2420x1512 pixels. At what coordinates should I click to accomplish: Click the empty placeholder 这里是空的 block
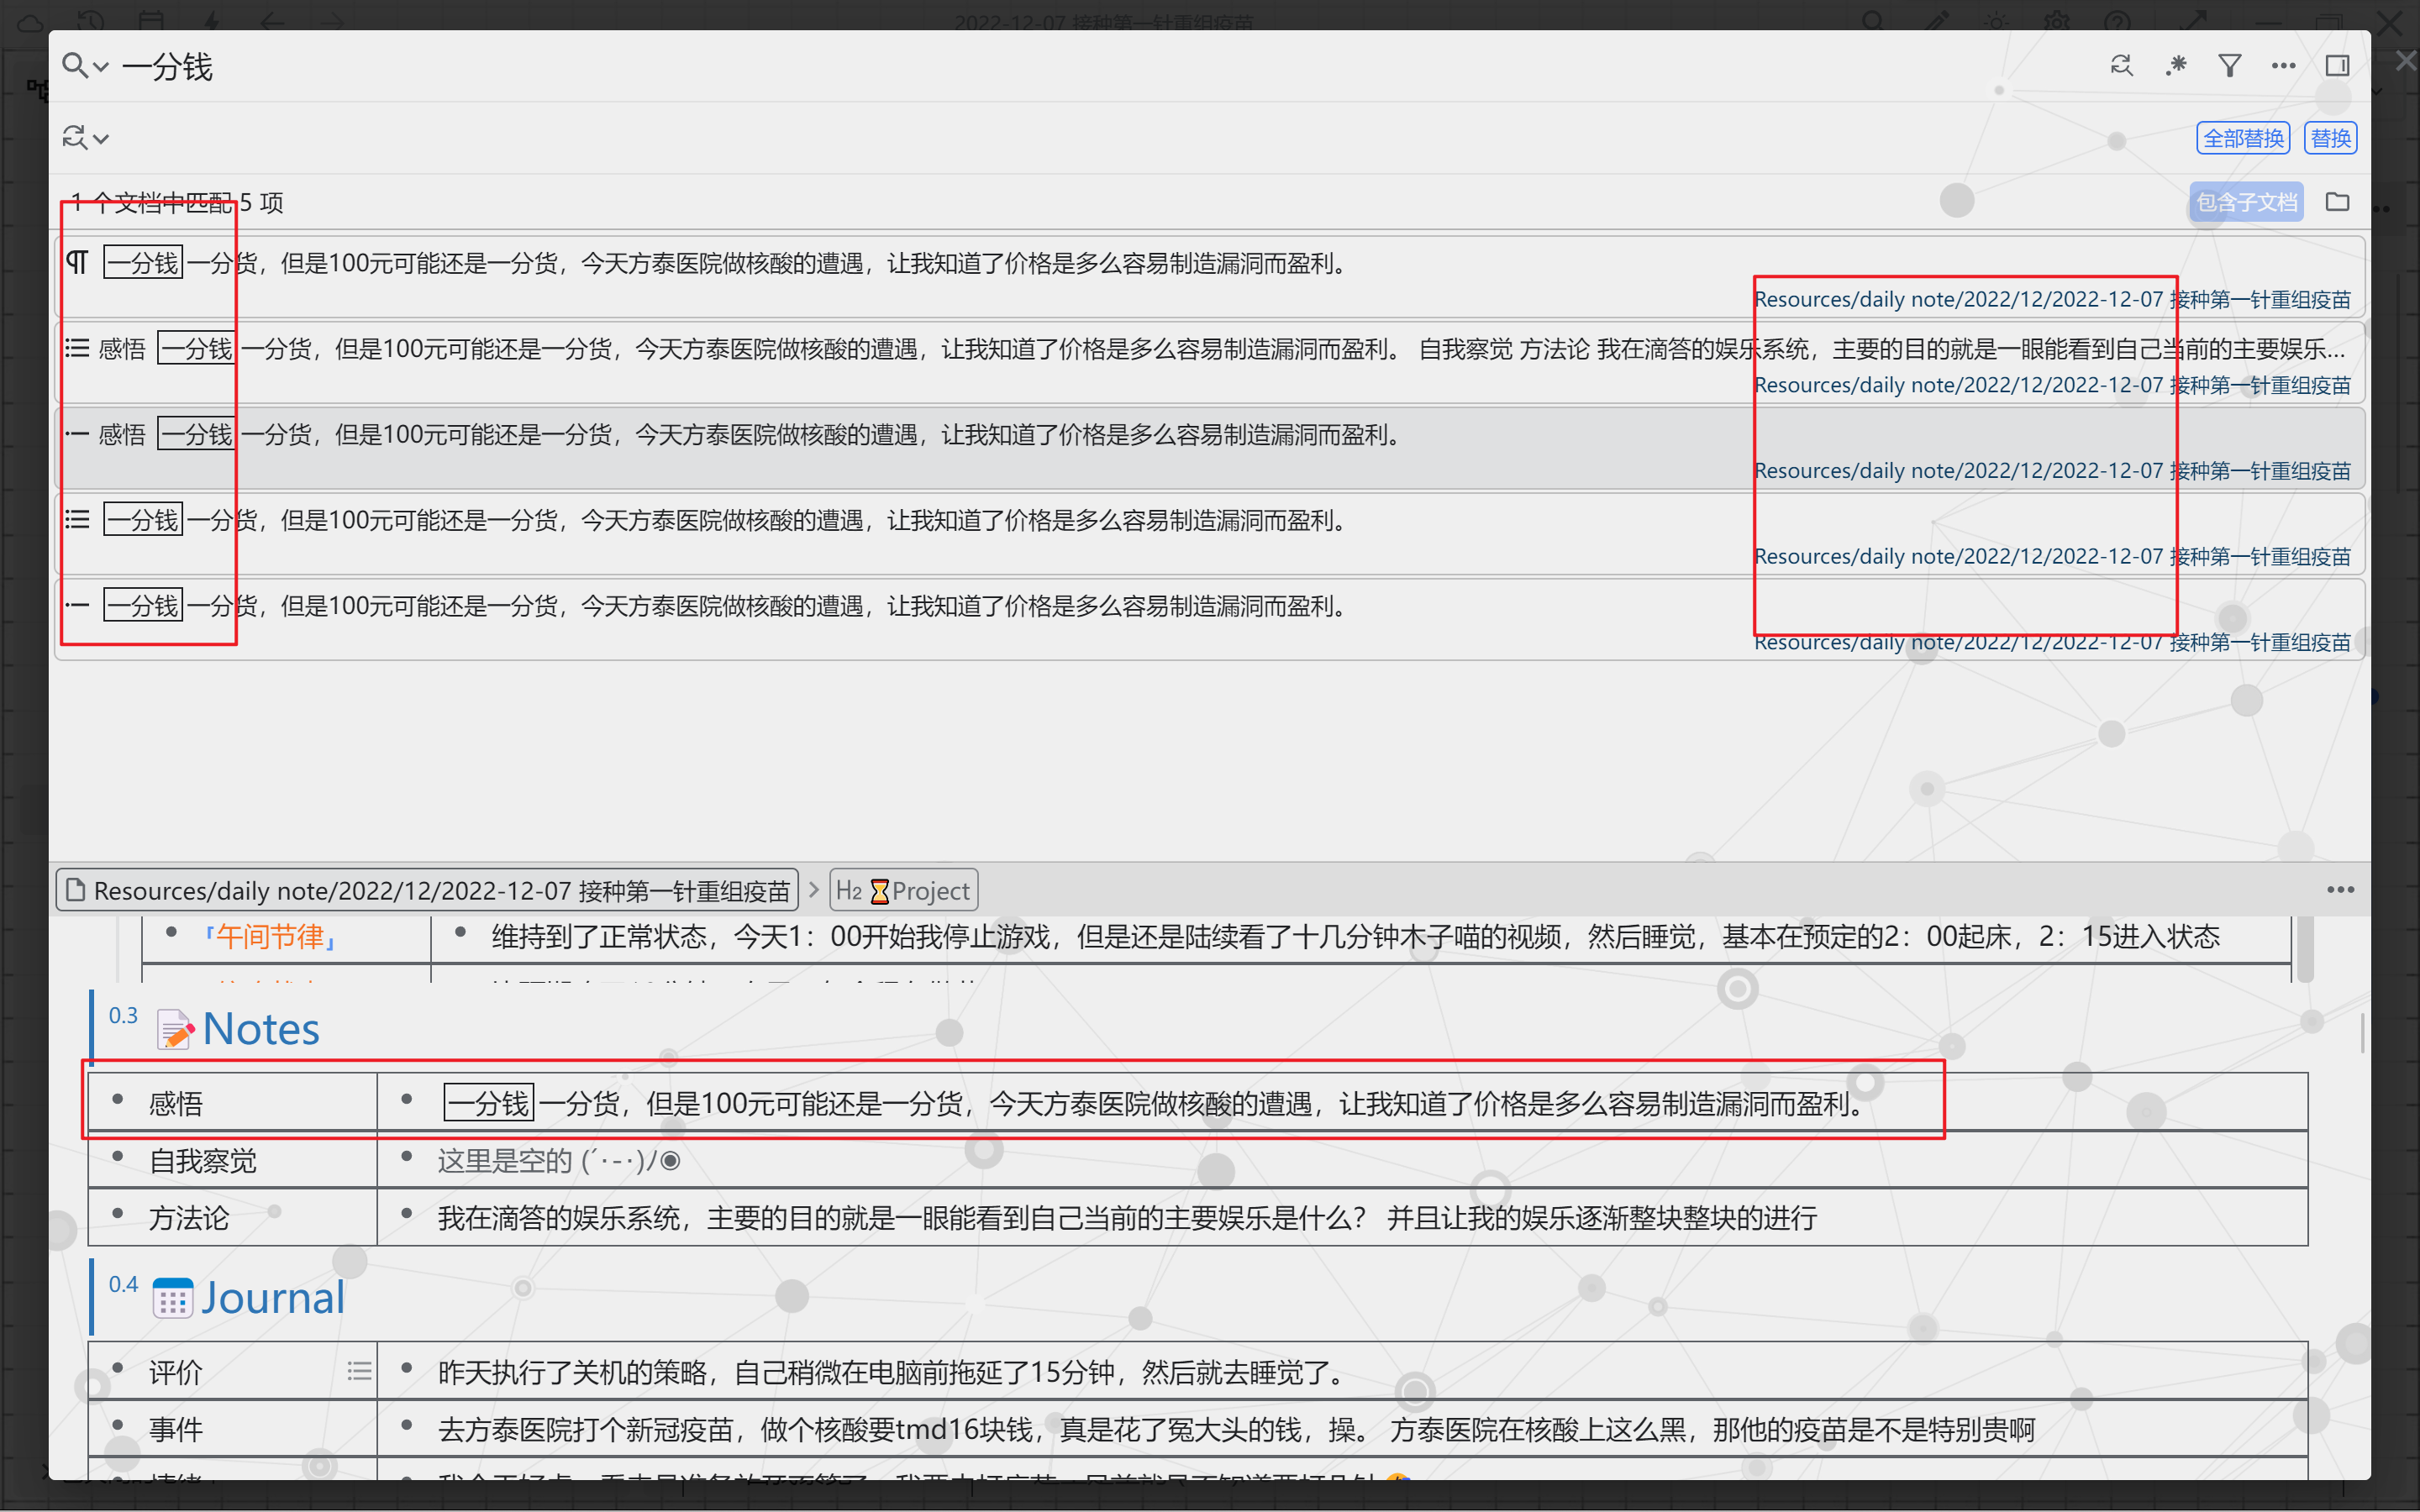click(559, 1161)
